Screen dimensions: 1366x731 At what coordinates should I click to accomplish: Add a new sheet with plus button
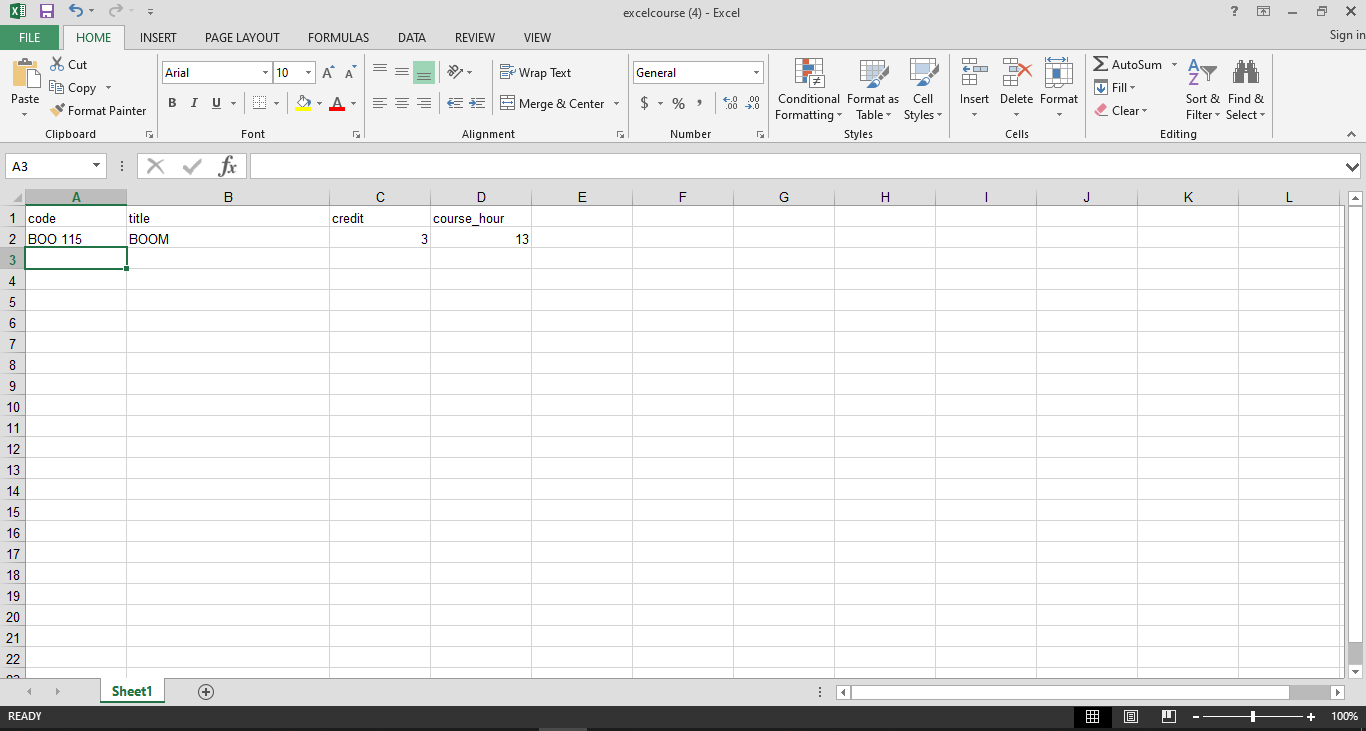(x=206, y=691)
